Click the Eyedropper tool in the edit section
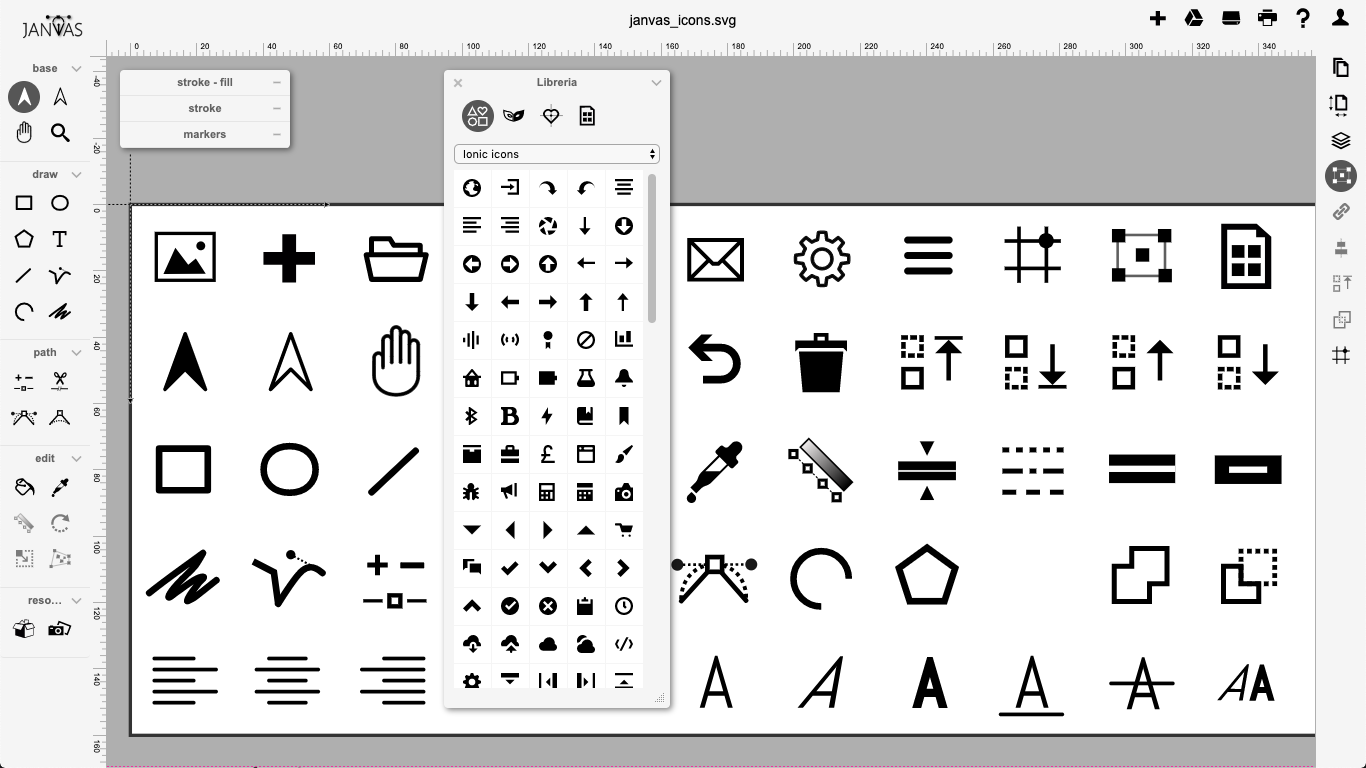Screen dimensions: 1366x768 pos(59,486)
